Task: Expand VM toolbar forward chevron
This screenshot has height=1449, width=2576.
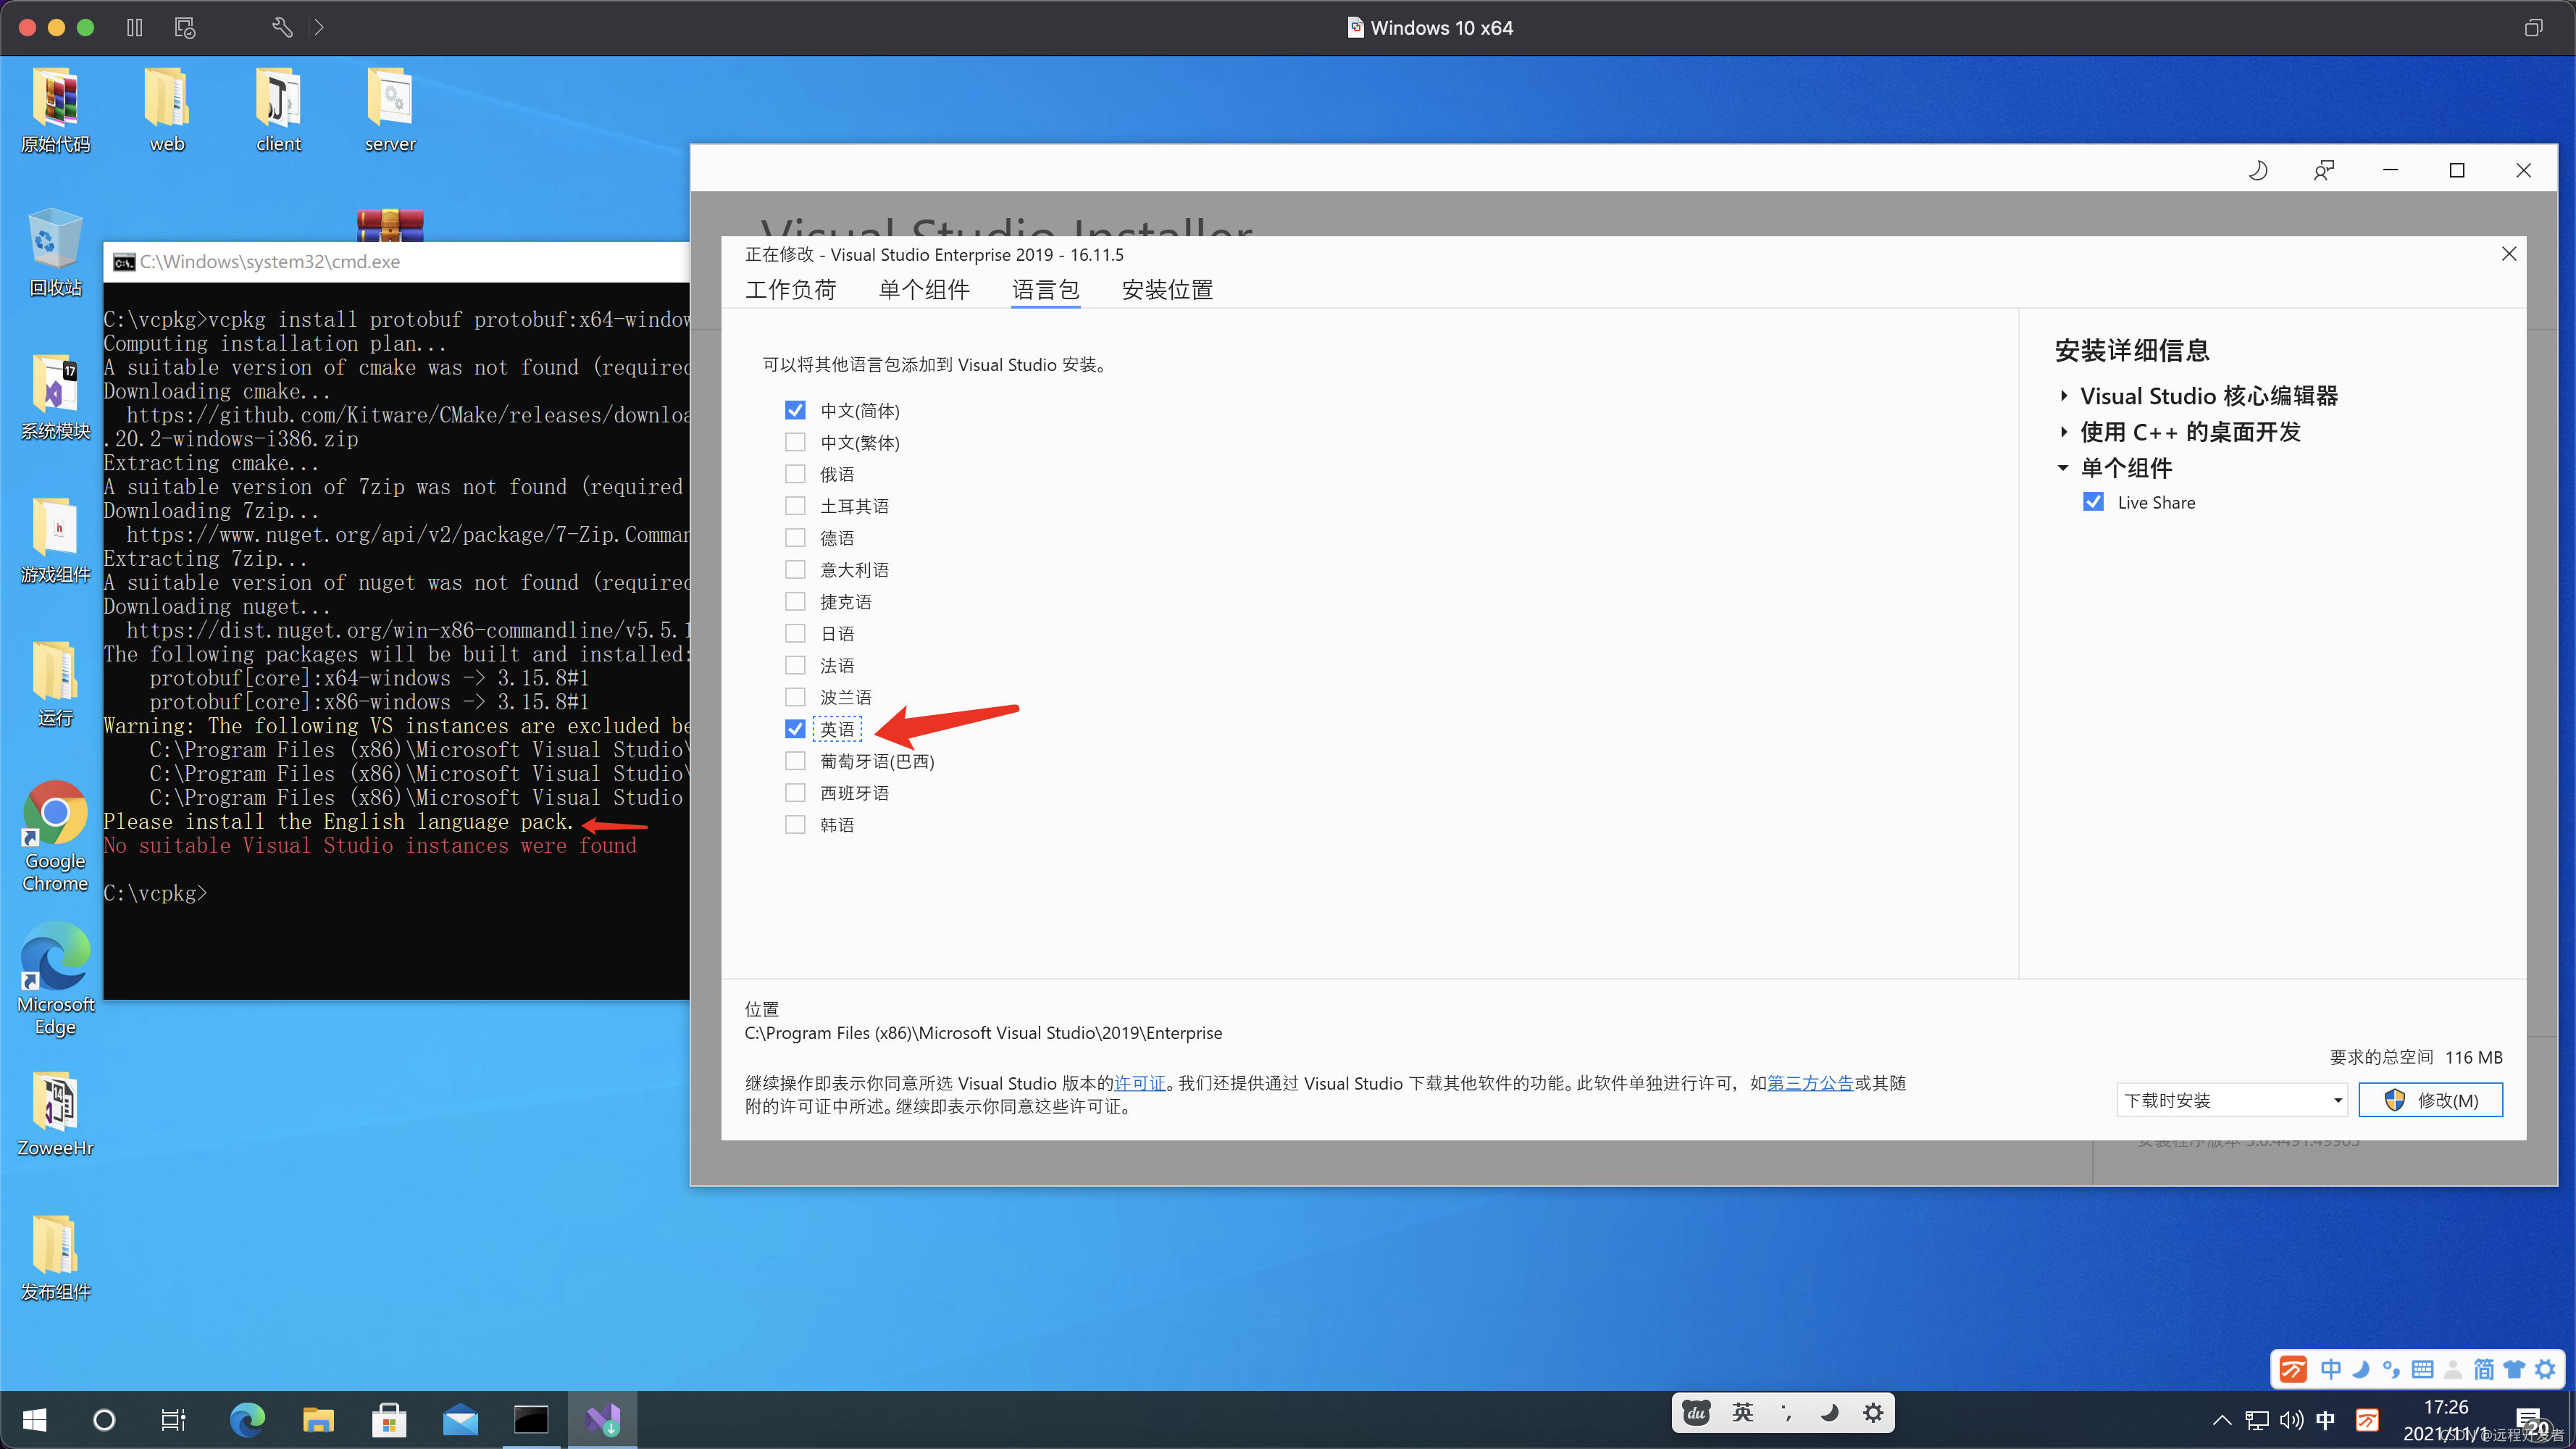Action: click(319, 27)
